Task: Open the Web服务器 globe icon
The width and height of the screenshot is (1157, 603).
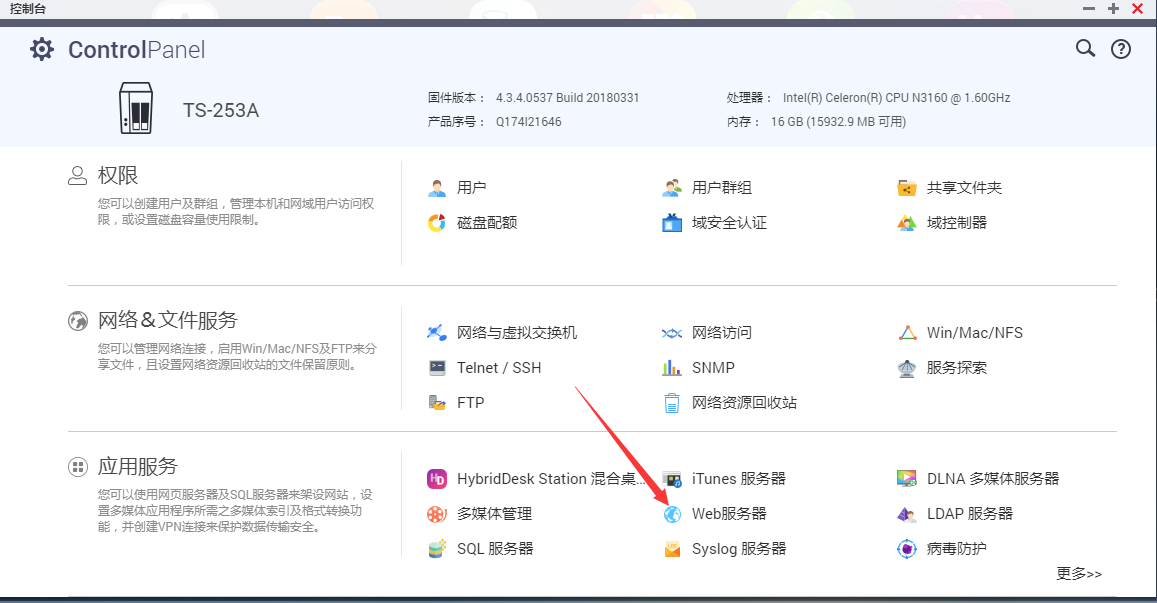Action: click(671, 514)
